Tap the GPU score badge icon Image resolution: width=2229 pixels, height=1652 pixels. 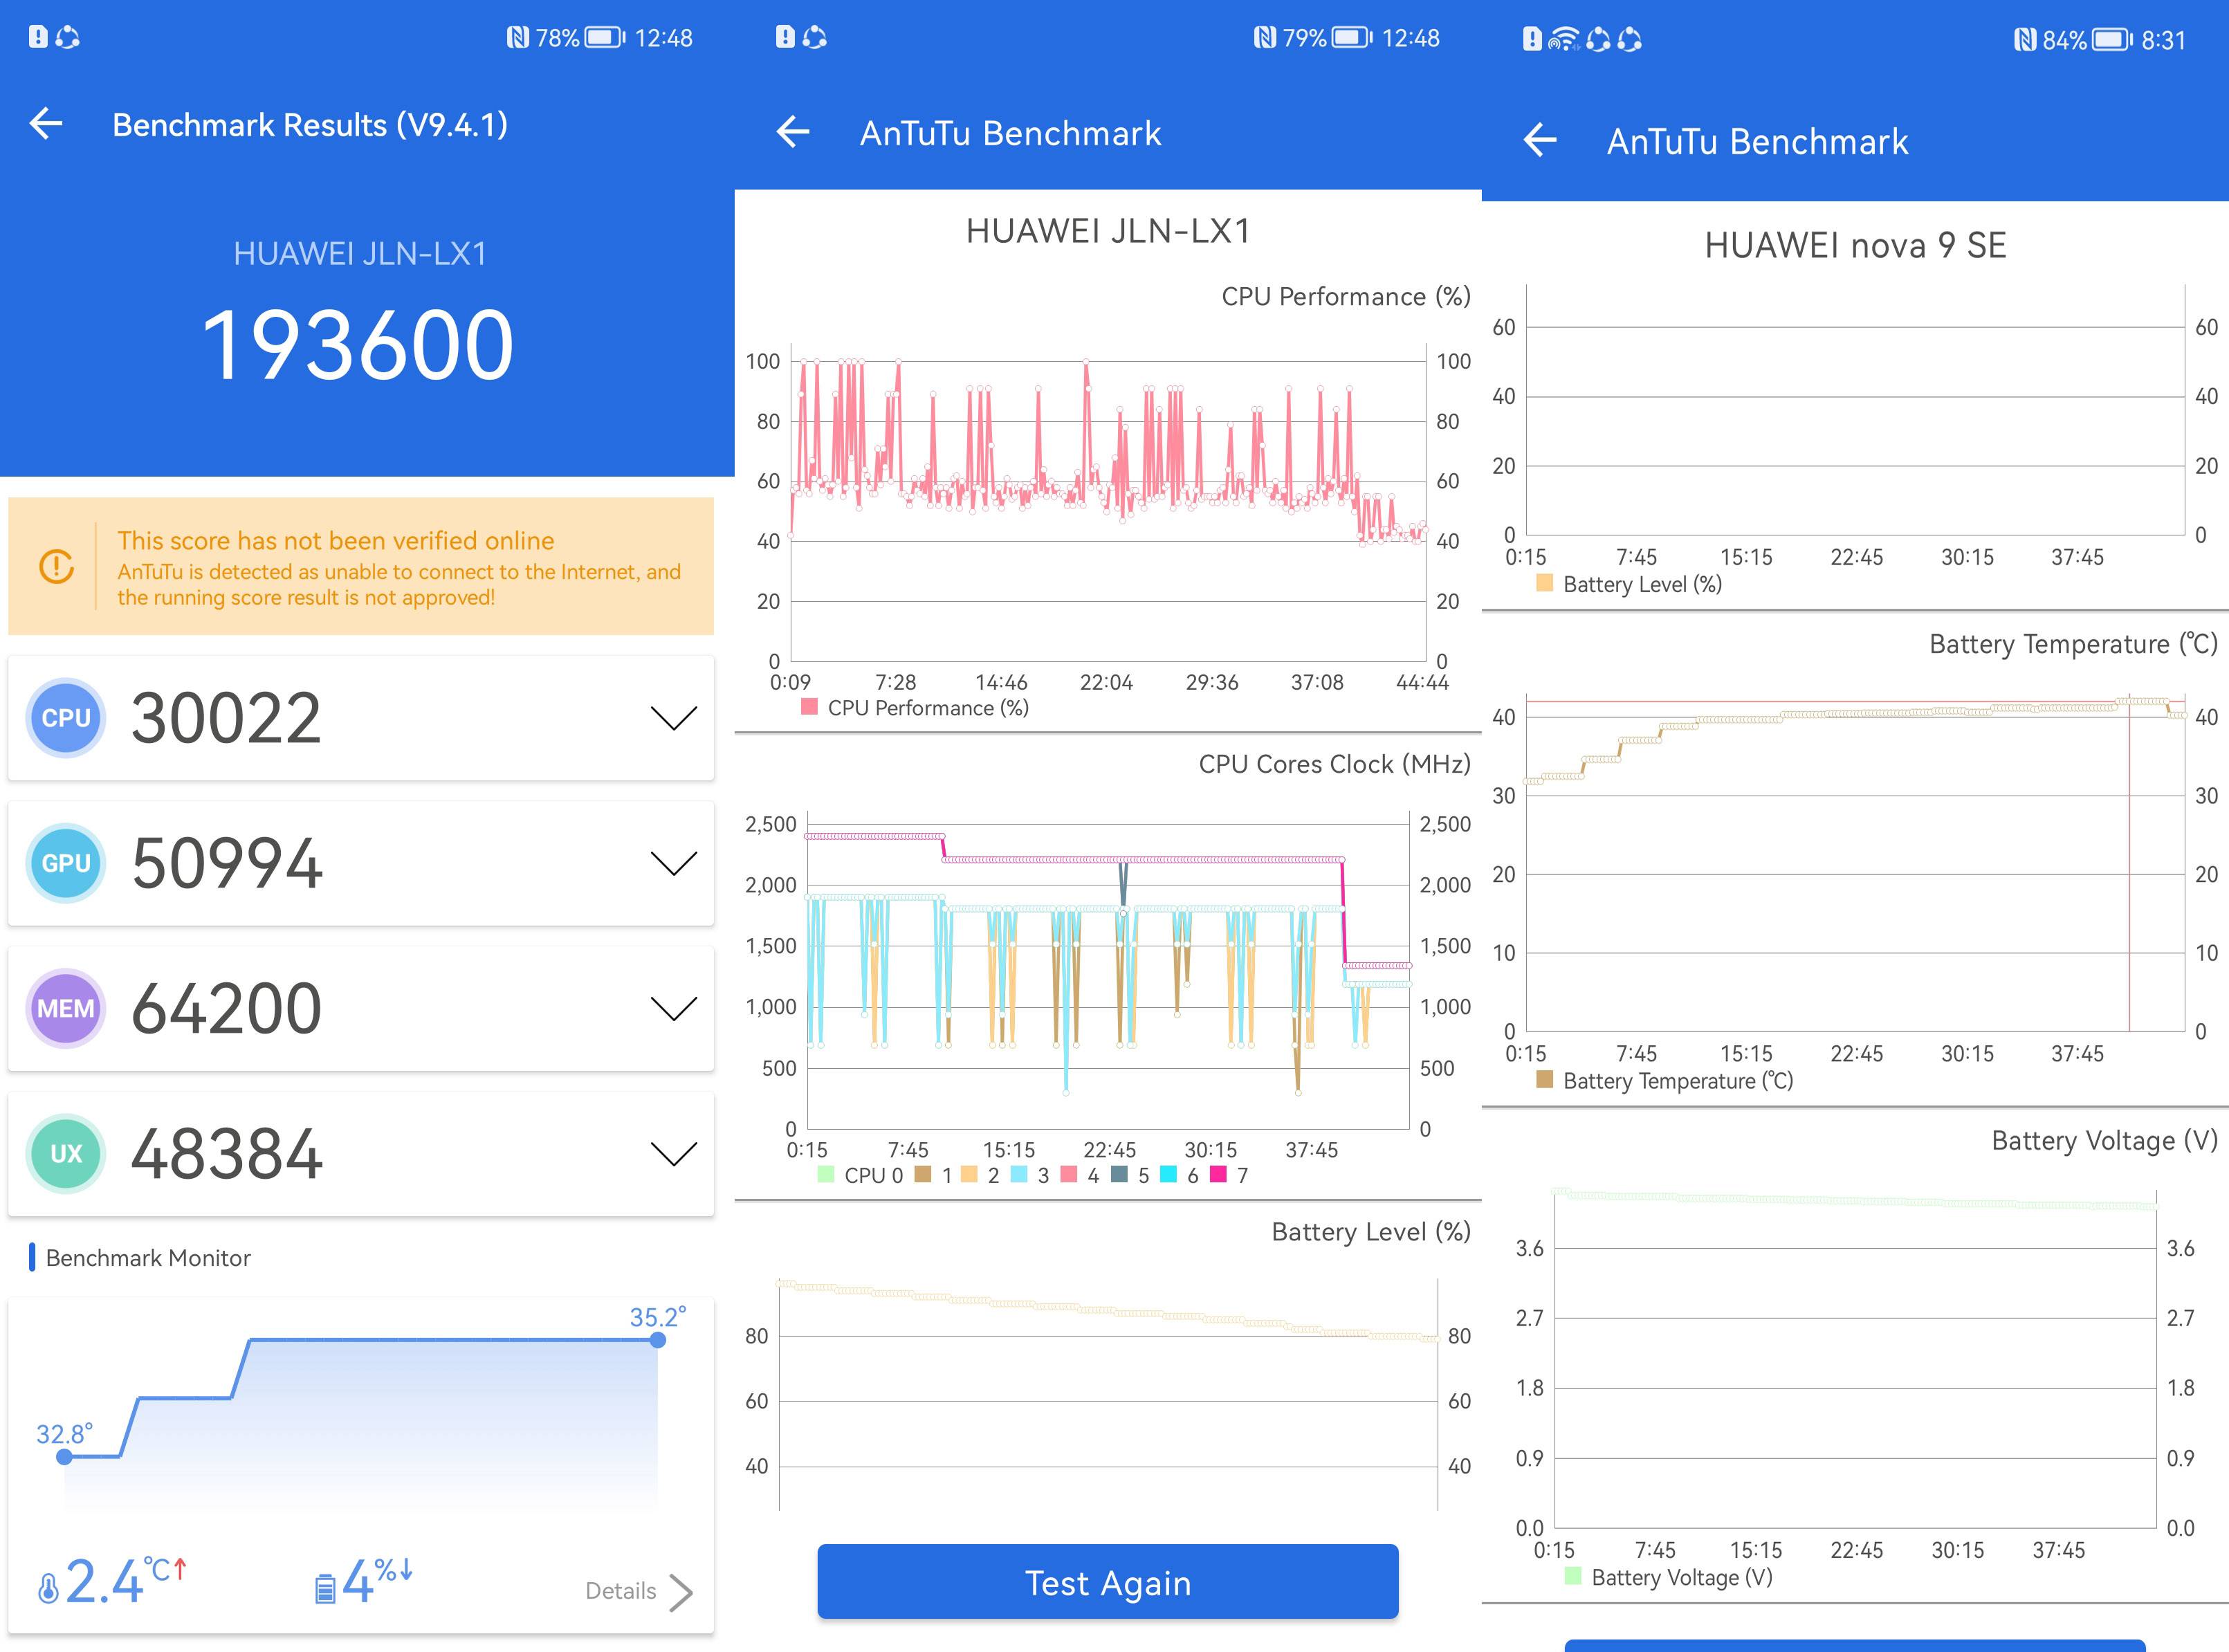point(66,863)
